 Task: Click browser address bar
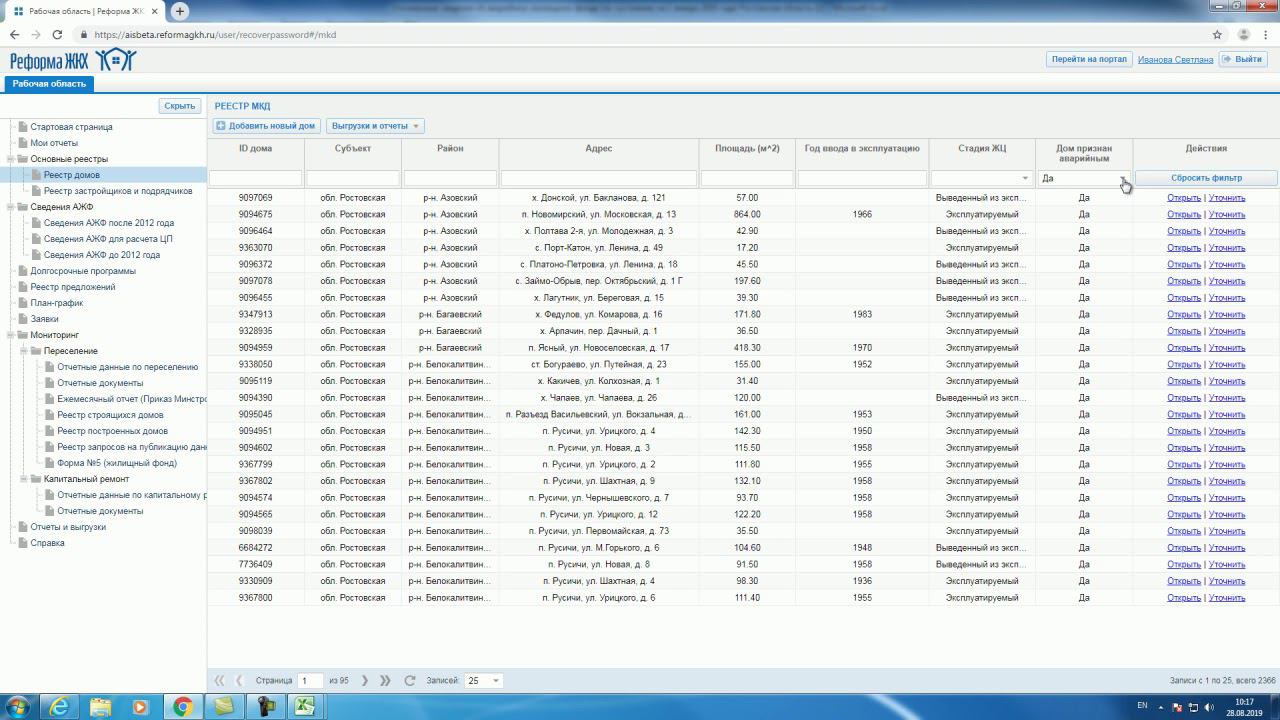click(x=640, y=34)
